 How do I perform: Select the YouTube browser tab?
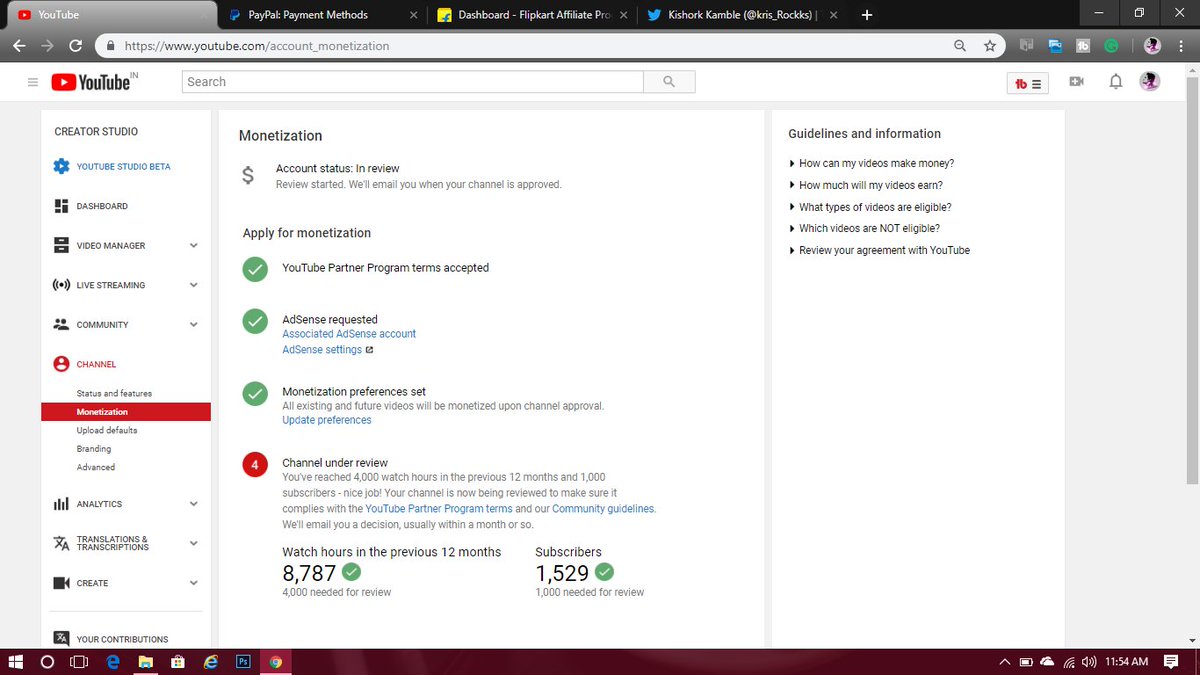[110, 15]
